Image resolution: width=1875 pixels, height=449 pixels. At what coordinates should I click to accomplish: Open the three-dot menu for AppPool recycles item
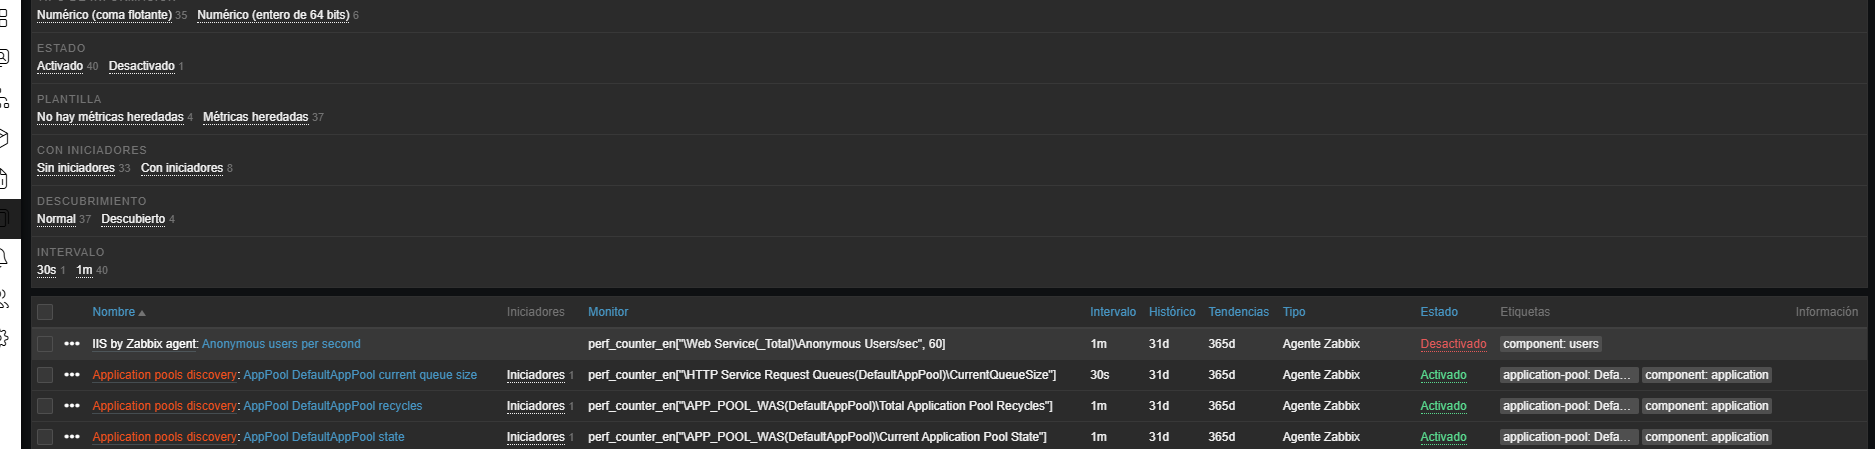click(71, 406)
